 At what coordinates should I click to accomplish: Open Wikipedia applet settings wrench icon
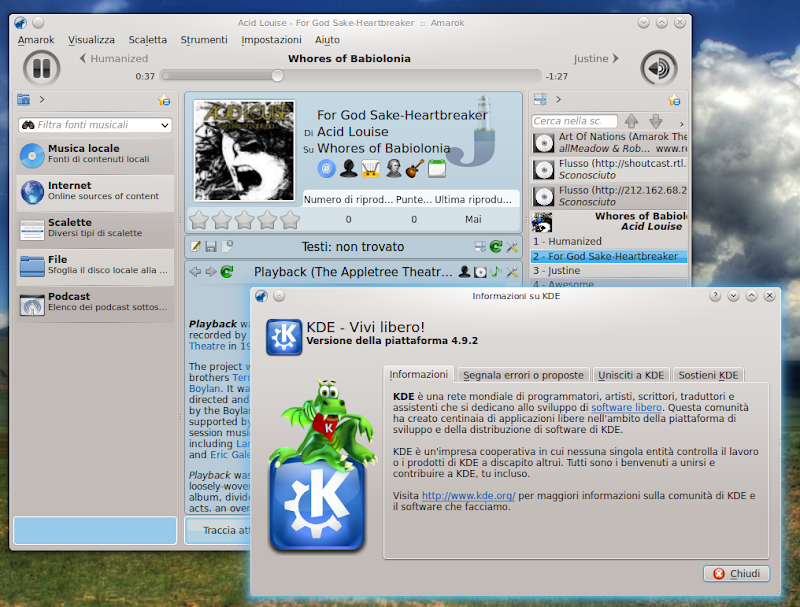tap(512, 272)
